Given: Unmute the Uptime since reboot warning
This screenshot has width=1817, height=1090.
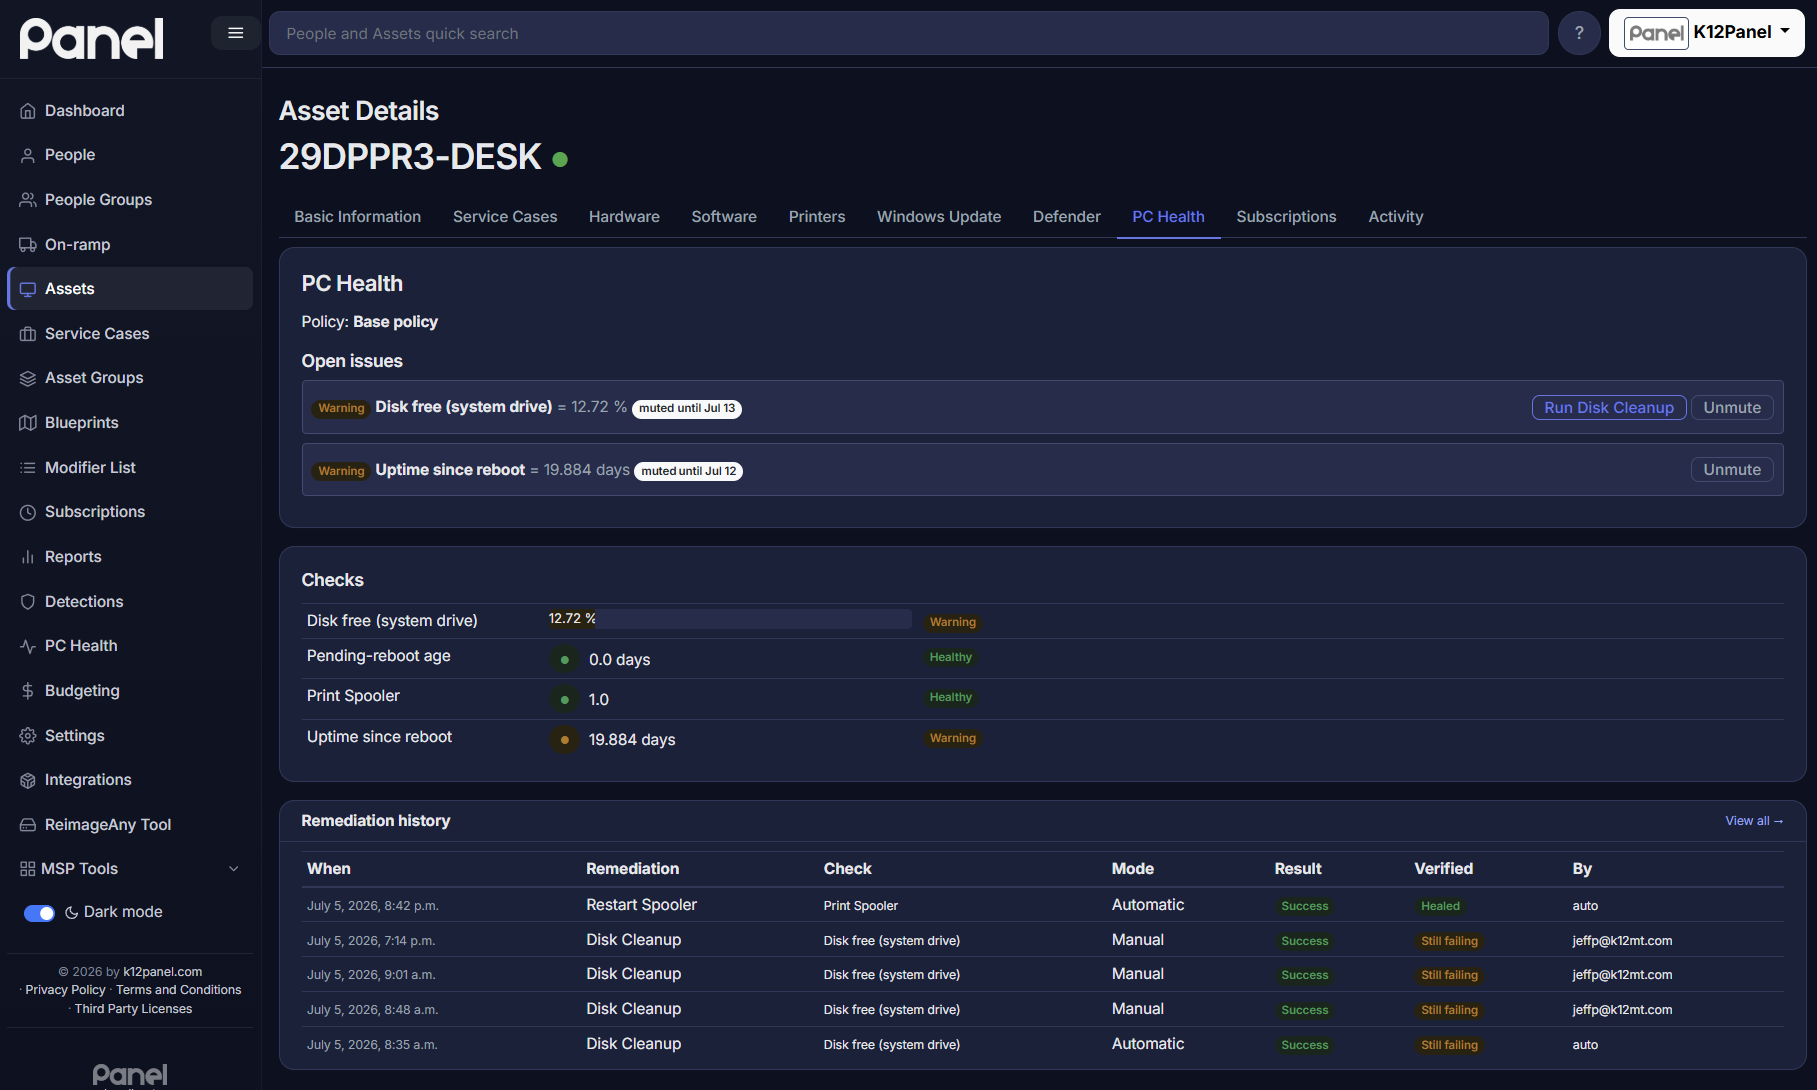Looking at the screenshot, I should coord(1732,470).
